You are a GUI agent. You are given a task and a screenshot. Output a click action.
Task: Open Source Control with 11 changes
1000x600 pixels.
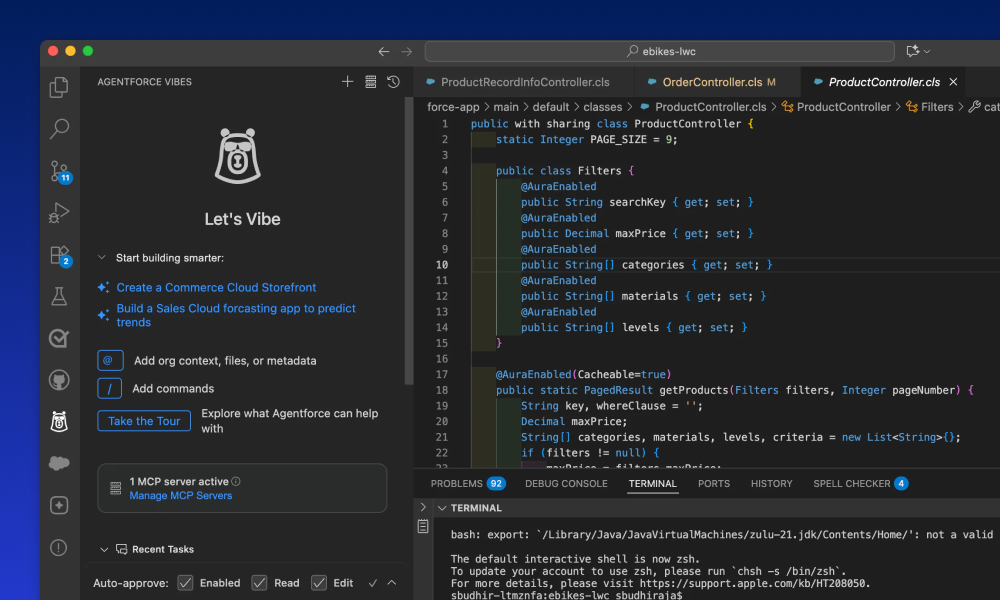(60, 171)
